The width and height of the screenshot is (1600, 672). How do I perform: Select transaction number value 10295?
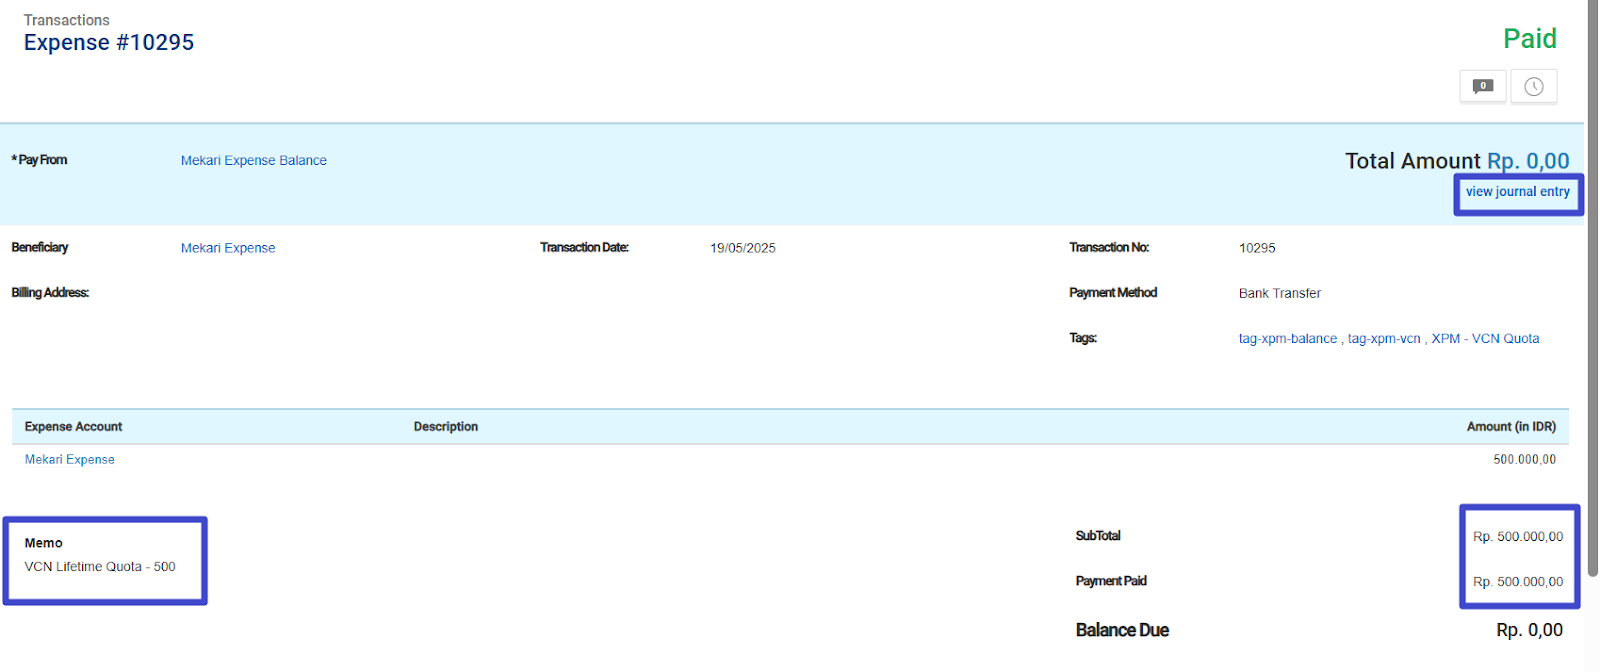[x=1257, y=248]
